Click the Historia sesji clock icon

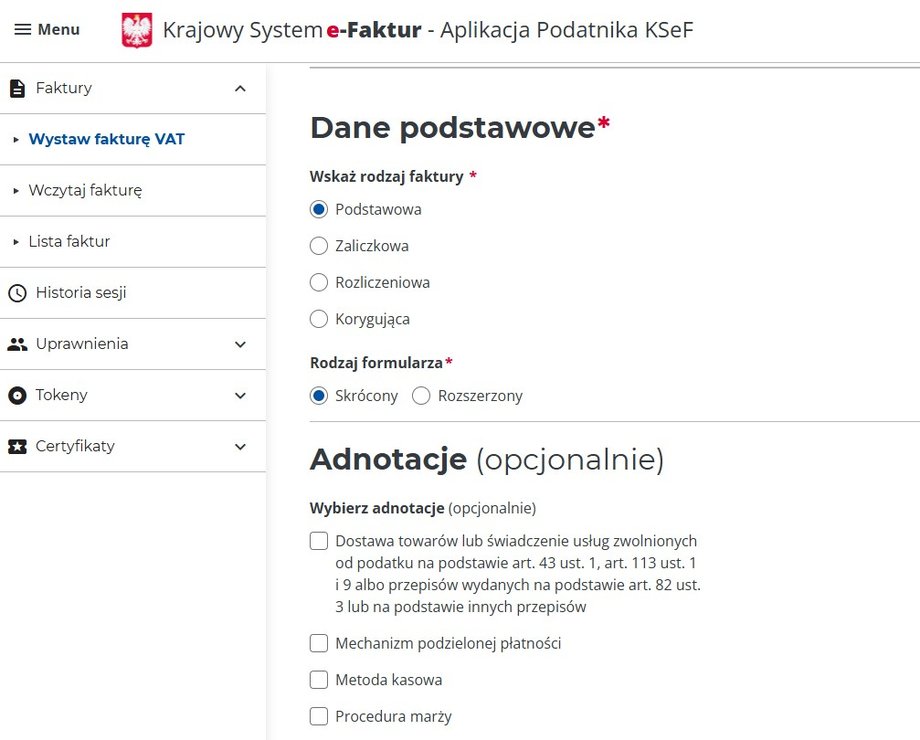(x=16, y=292)
